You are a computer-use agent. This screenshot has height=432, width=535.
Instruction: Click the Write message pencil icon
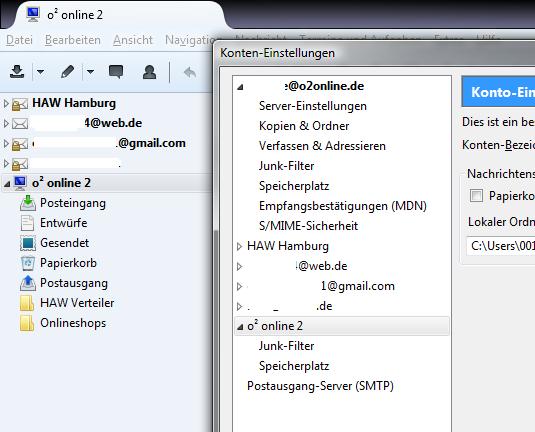[x=67, y=72]
